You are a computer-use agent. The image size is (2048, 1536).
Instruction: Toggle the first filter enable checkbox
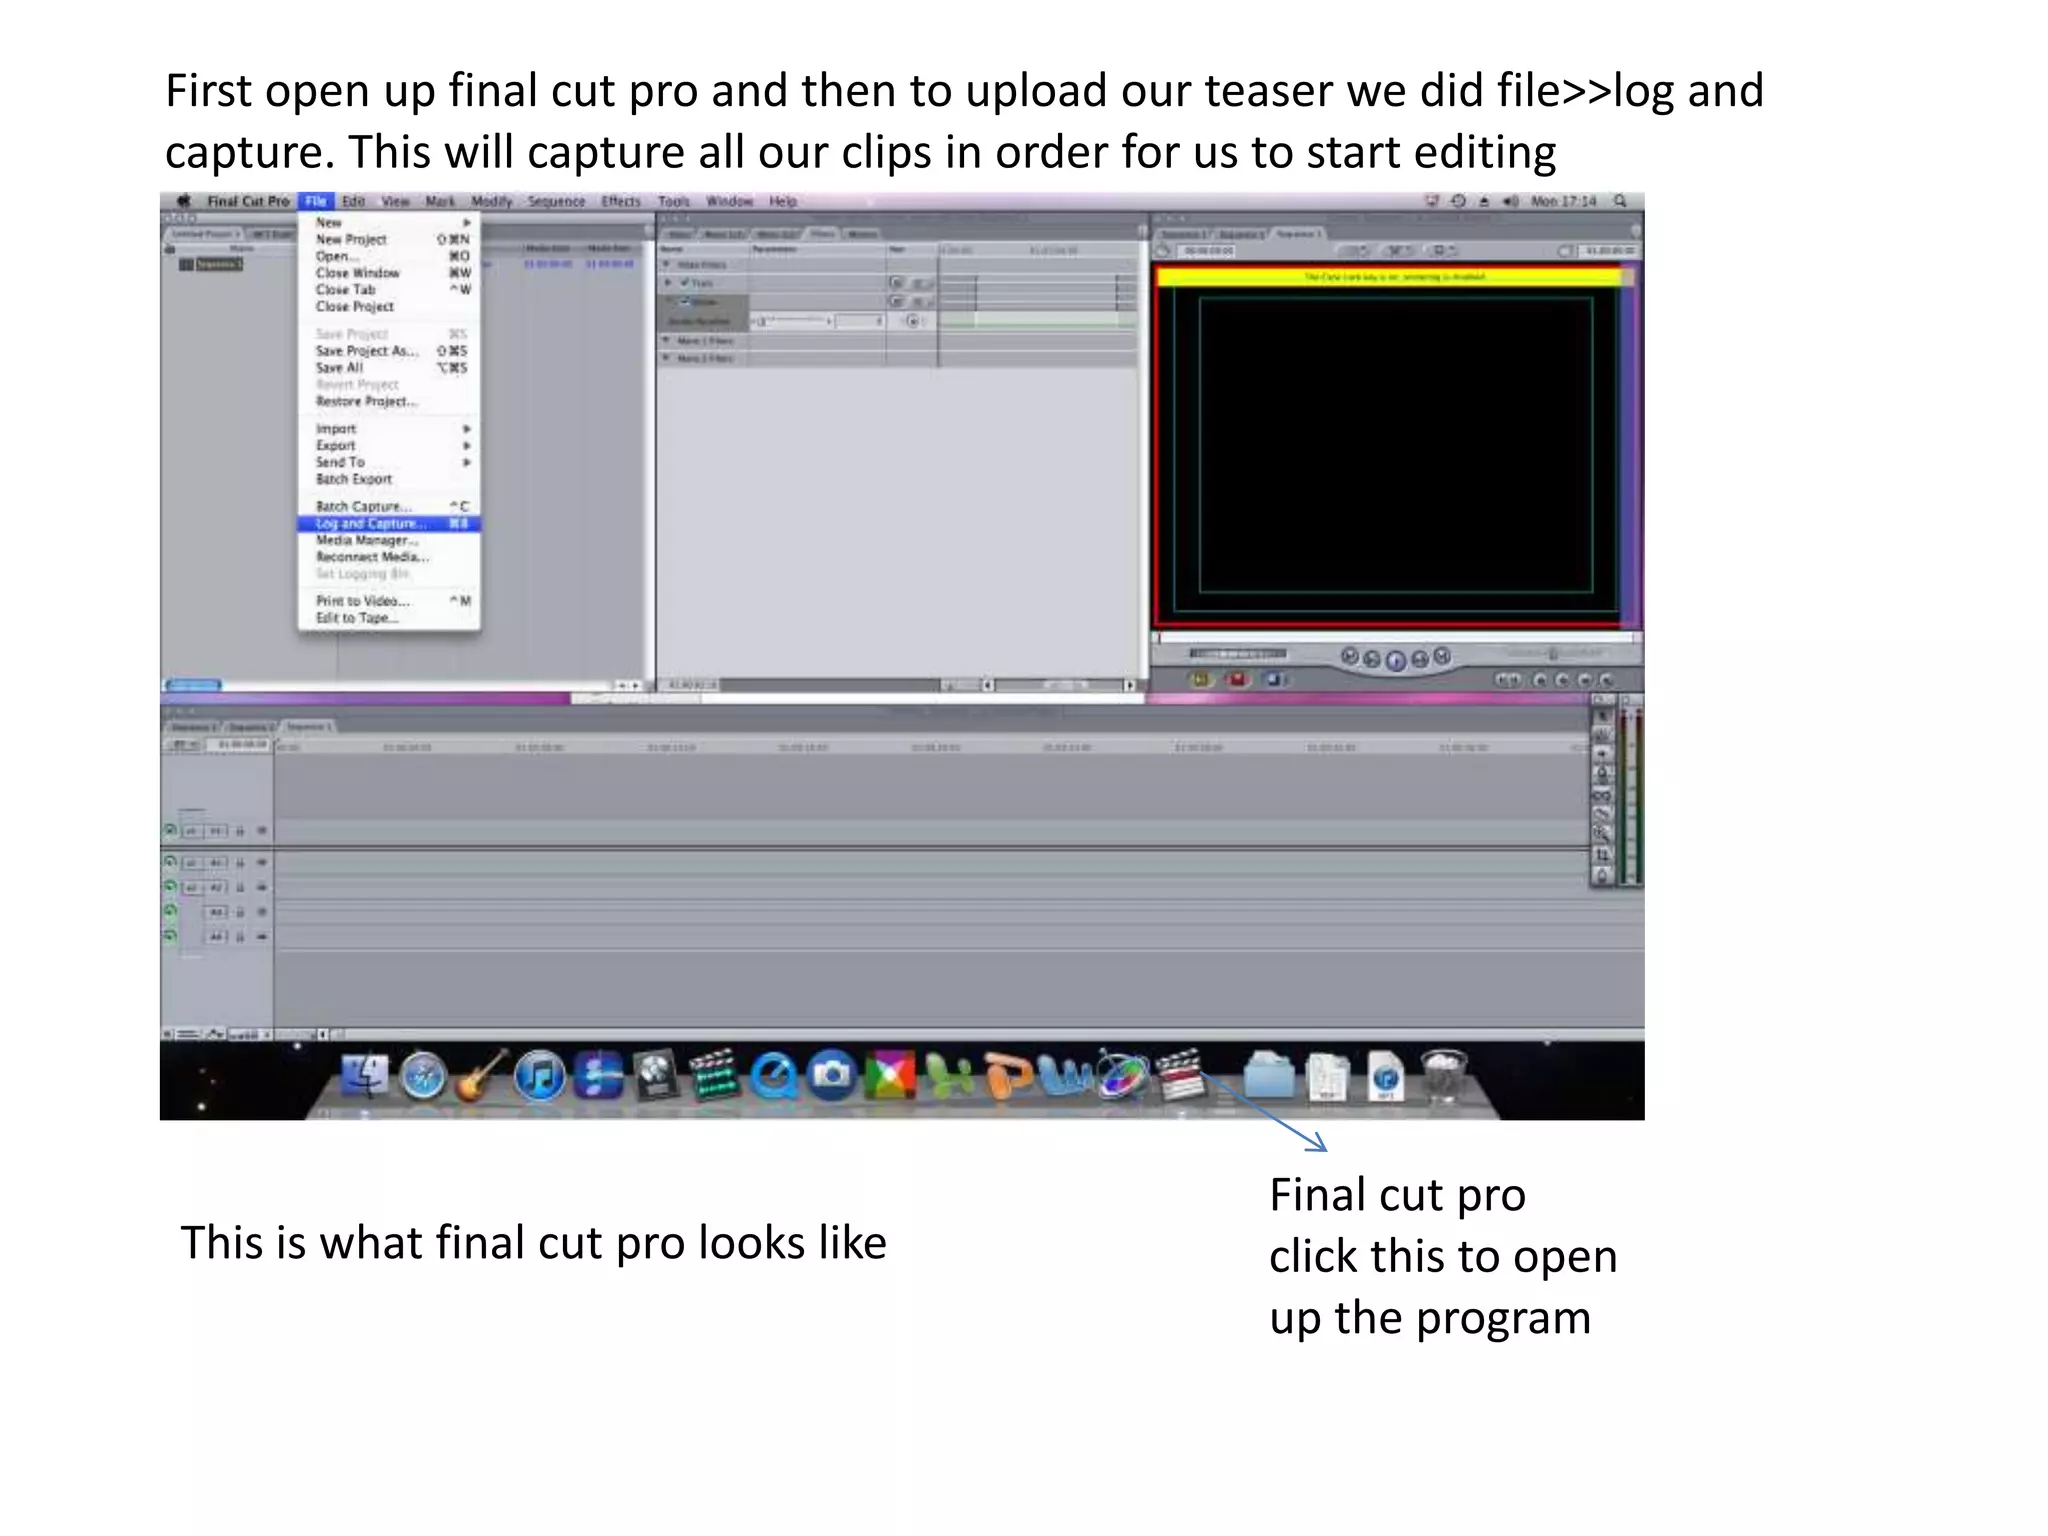pyautogui.click(x=686, y=283)
